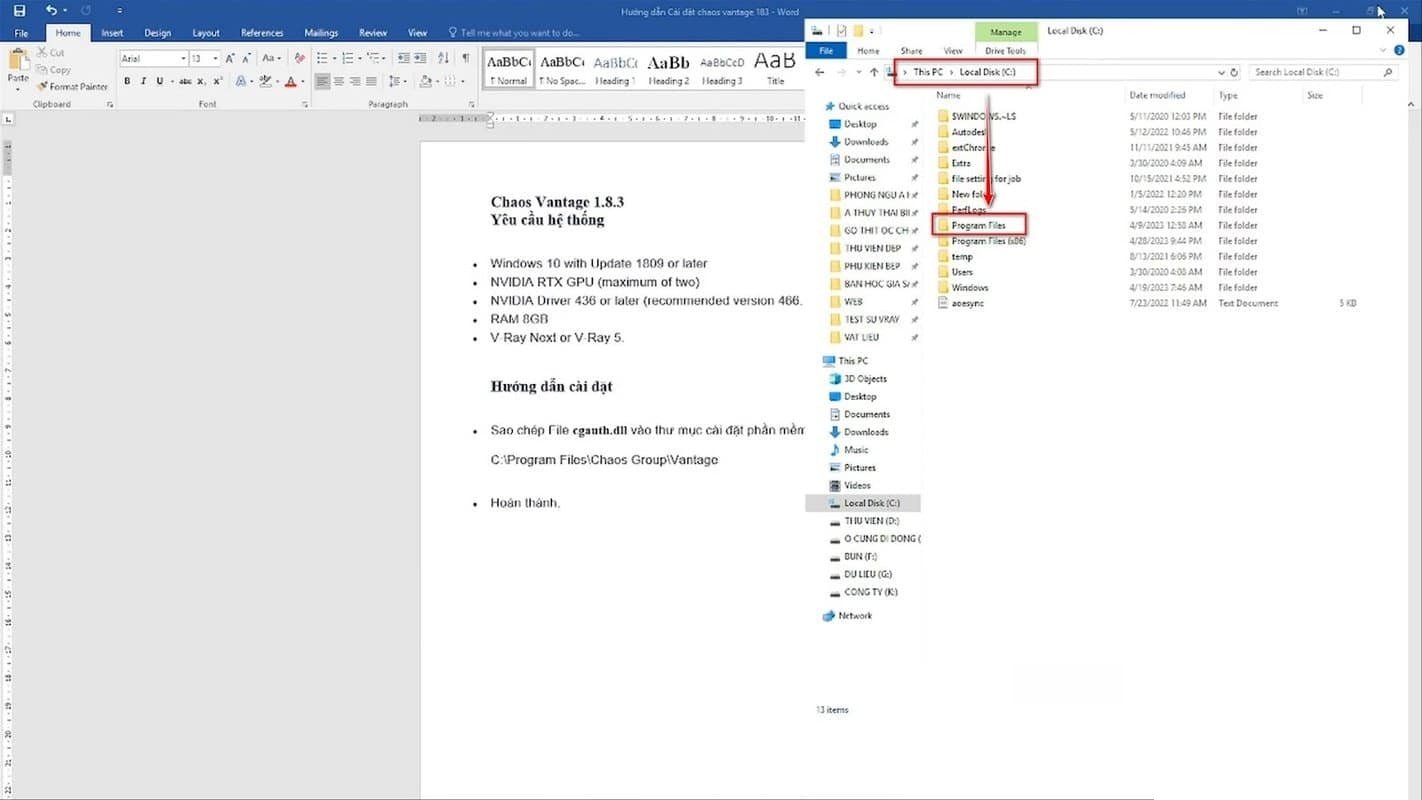Select the Format Painter tool

click(x=72, y=87)
